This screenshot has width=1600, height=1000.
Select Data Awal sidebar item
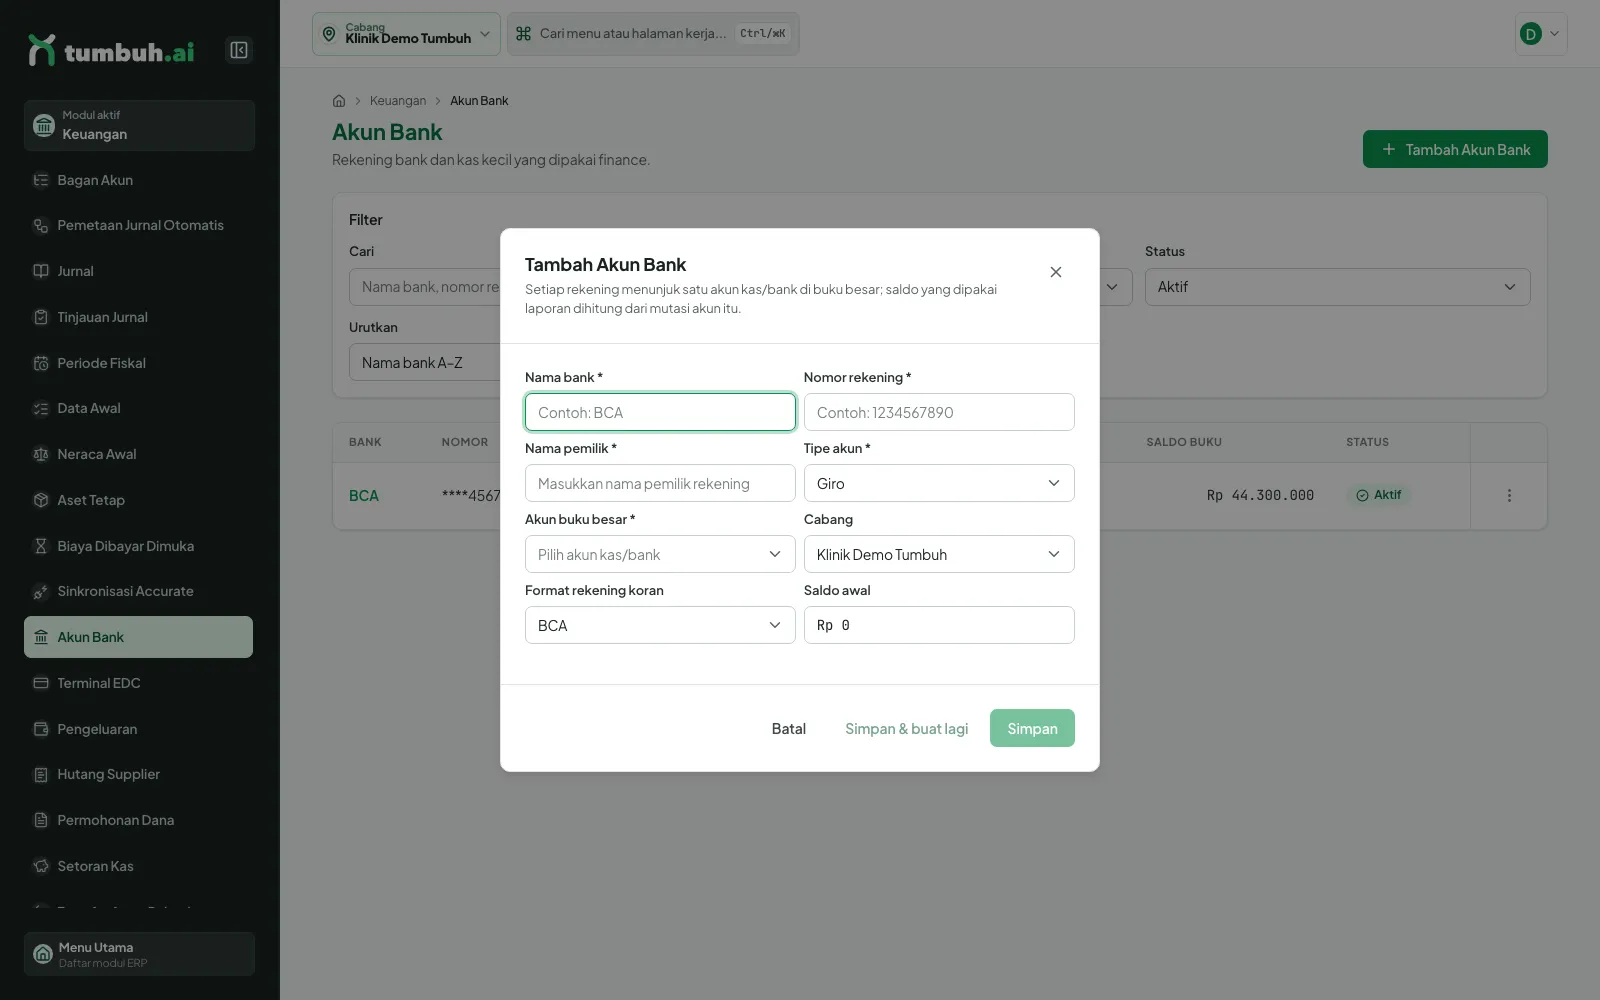[139, 408]
